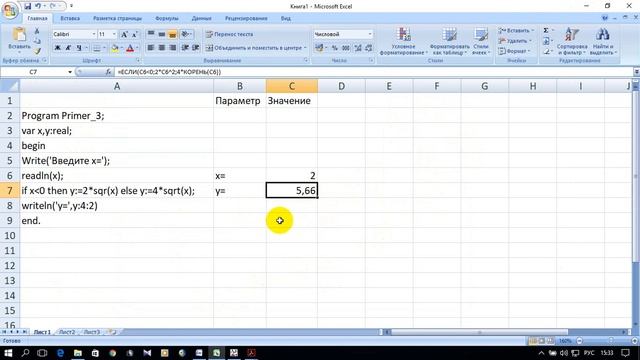Open Стили ячеек gallery

pyautogui.click(x=480, y=41)
